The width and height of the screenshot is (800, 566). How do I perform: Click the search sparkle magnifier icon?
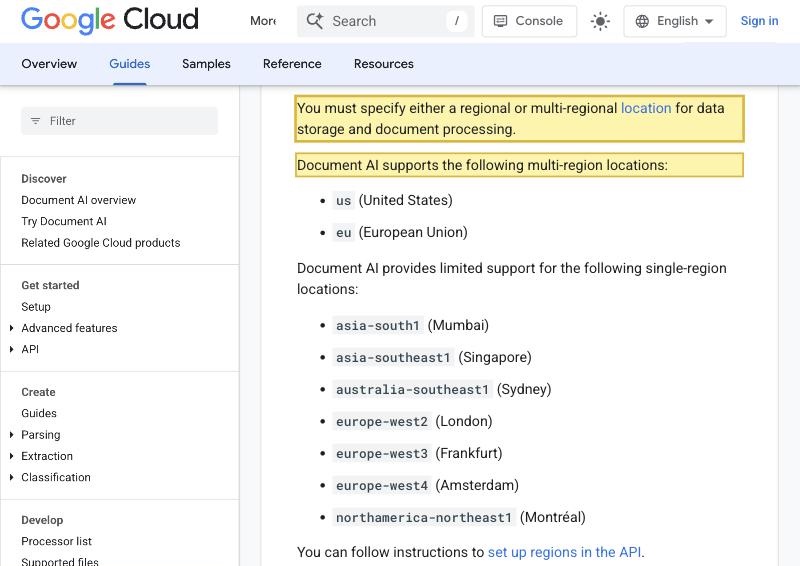(315, 21)
